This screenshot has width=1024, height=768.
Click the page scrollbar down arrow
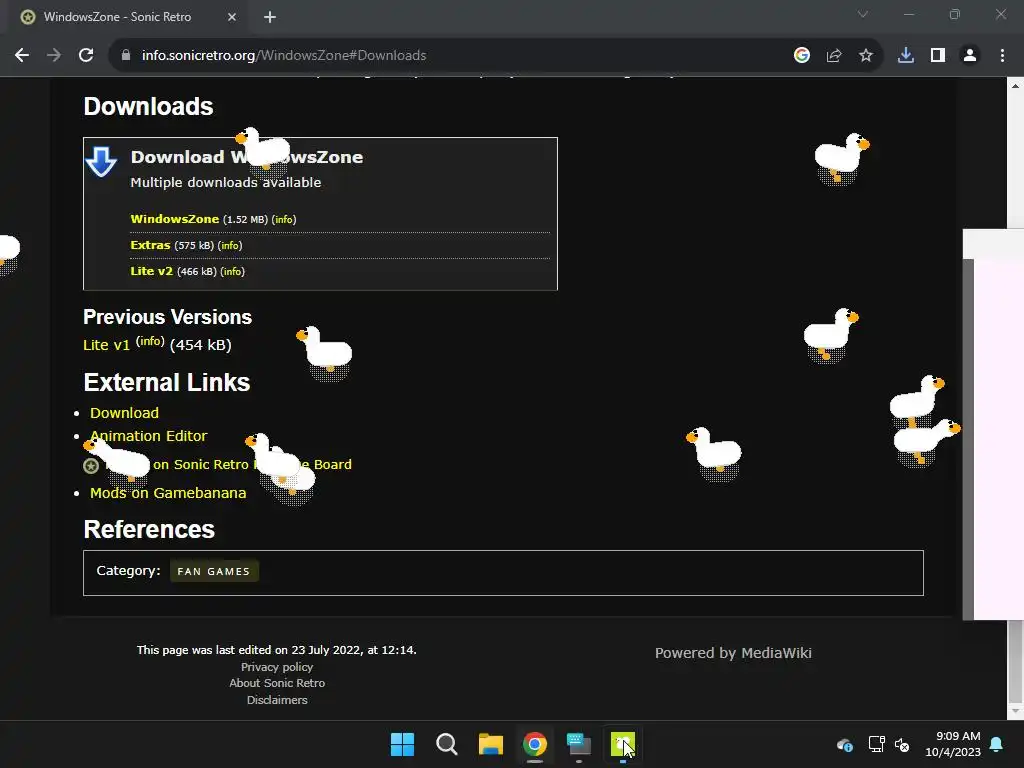pyautogui.click(x=1016, y=711)
